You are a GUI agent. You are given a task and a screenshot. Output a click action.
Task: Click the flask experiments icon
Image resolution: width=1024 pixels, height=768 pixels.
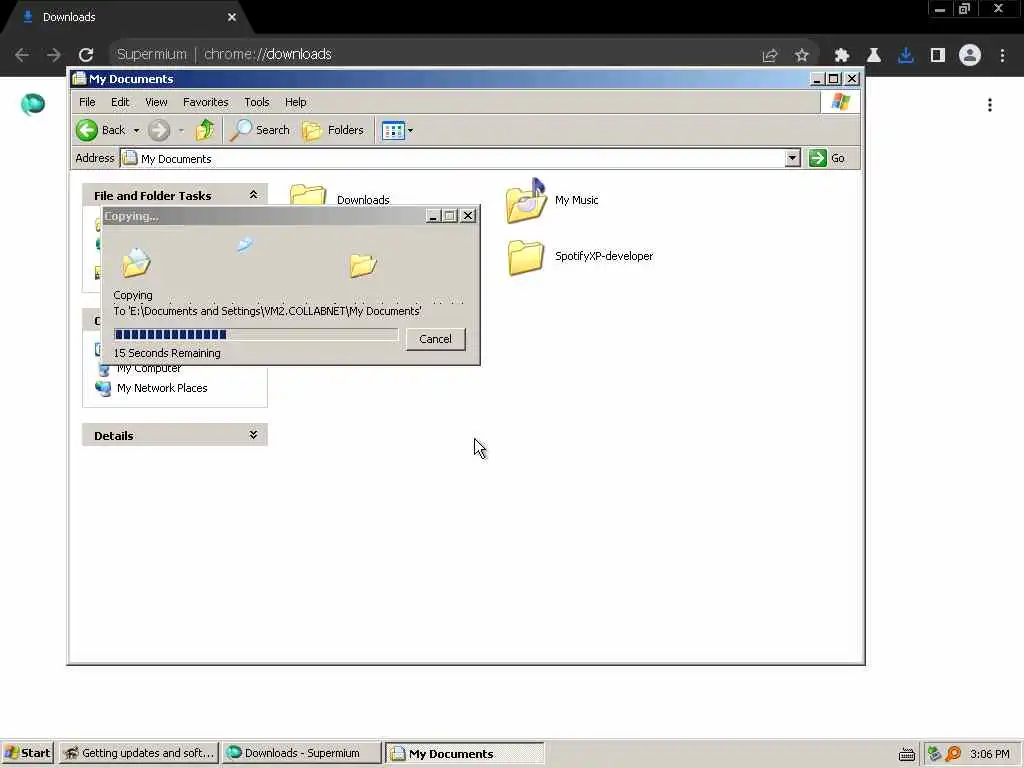click(x=874, y=56)
